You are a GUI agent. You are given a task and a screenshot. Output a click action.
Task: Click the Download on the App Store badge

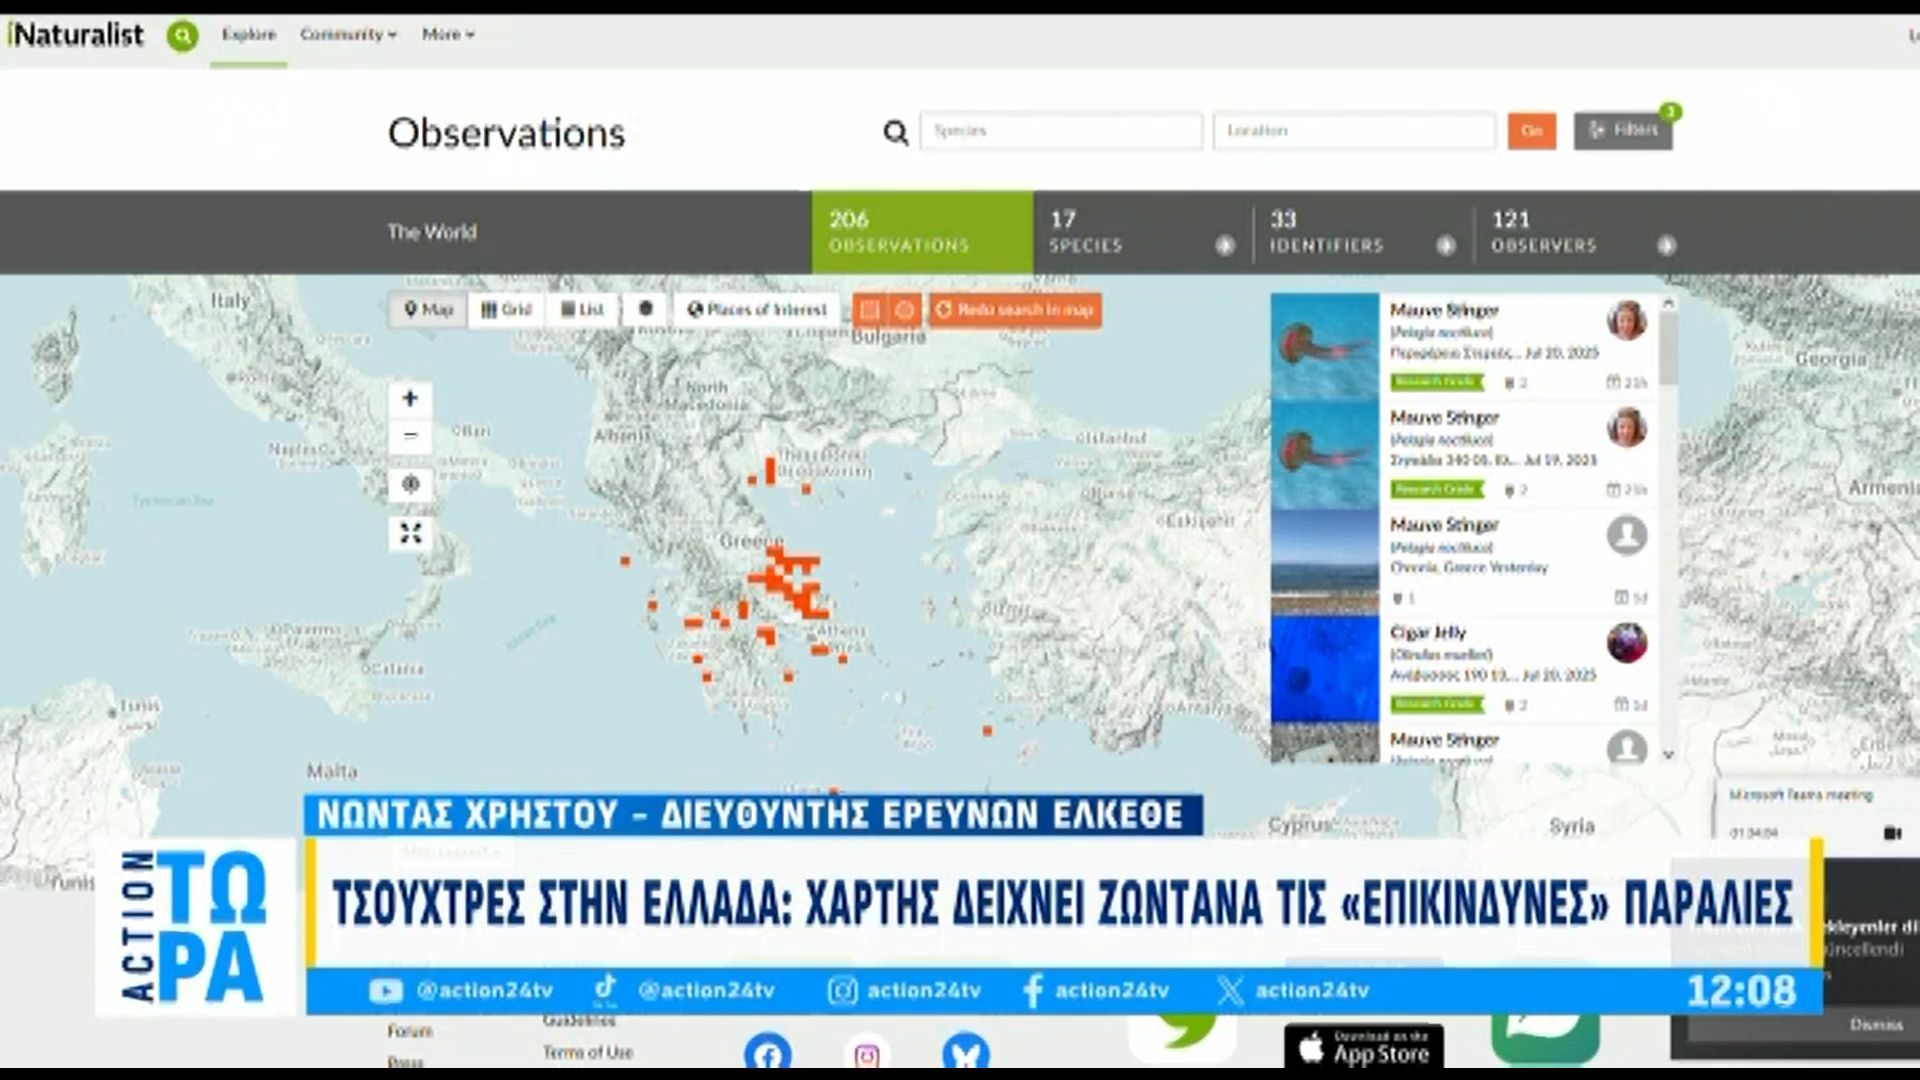tap(1364, 1047)
